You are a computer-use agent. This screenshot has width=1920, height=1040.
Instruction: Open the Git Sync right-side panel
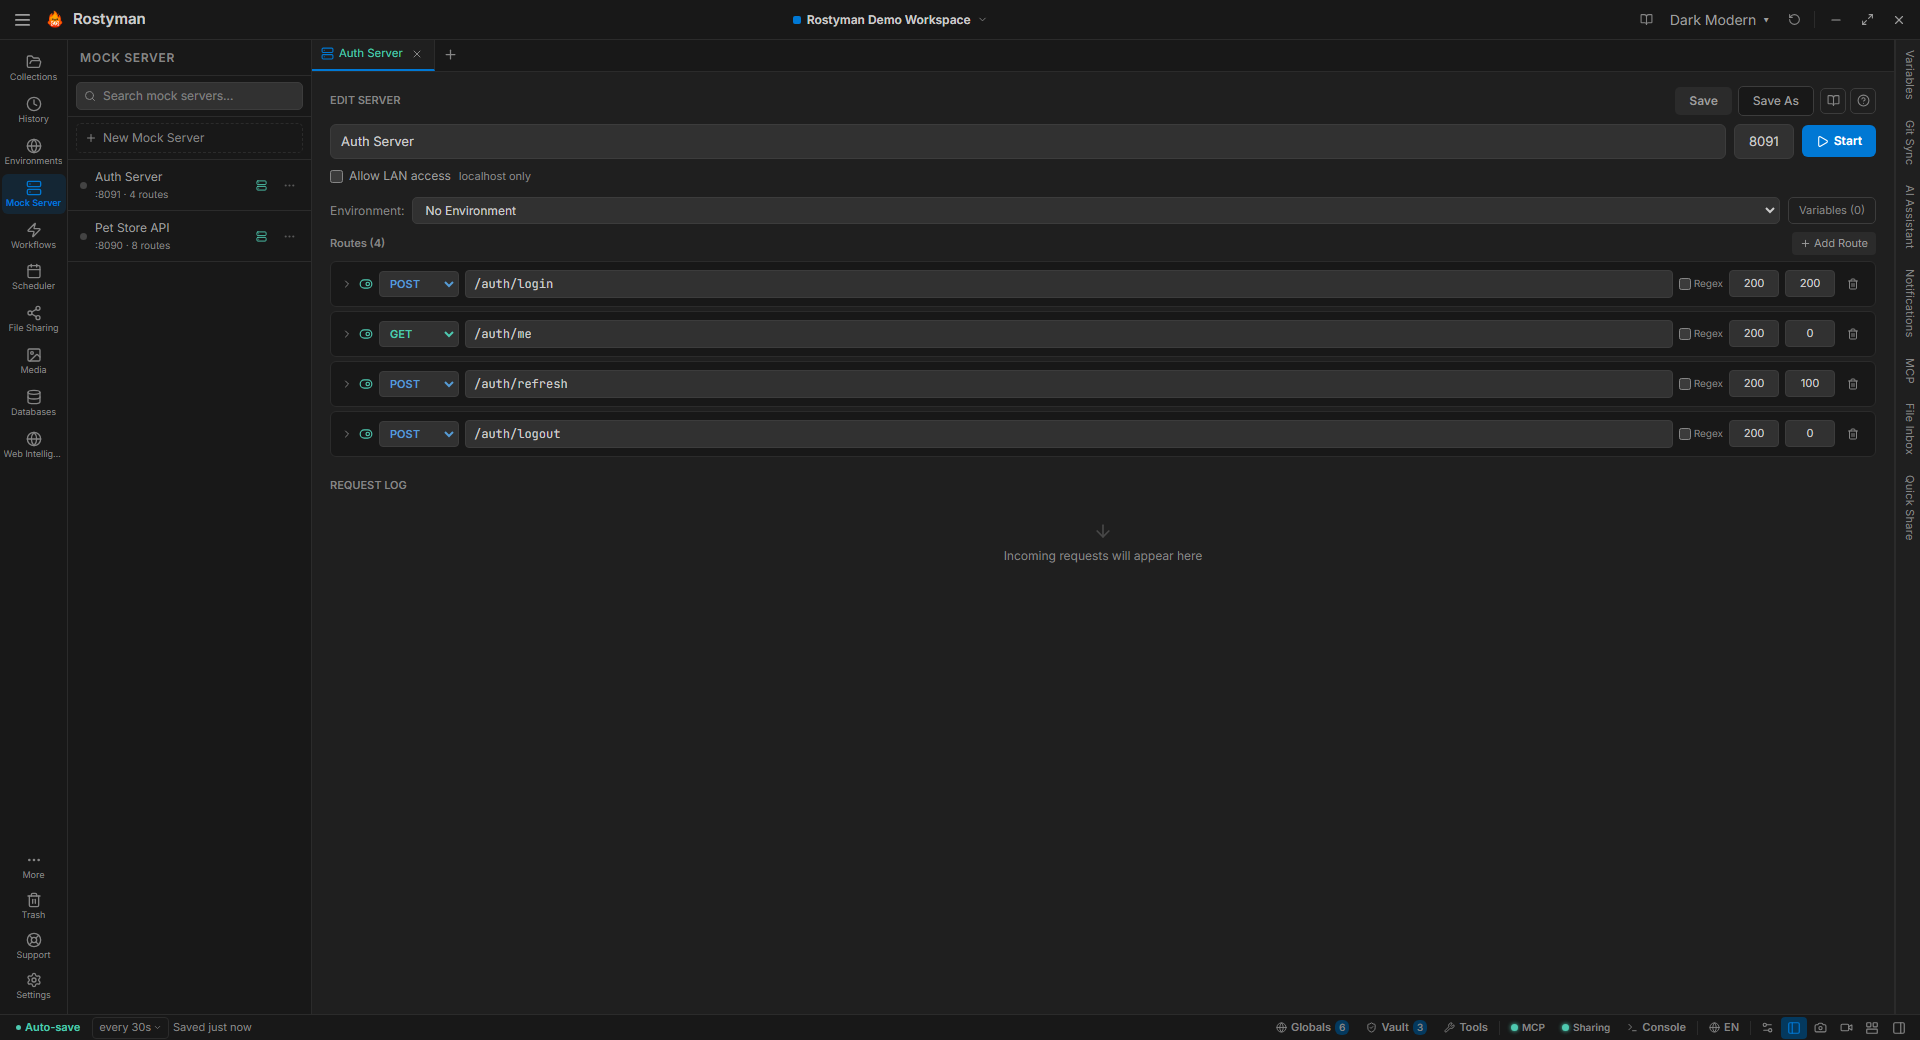(x=1909, y=142)
